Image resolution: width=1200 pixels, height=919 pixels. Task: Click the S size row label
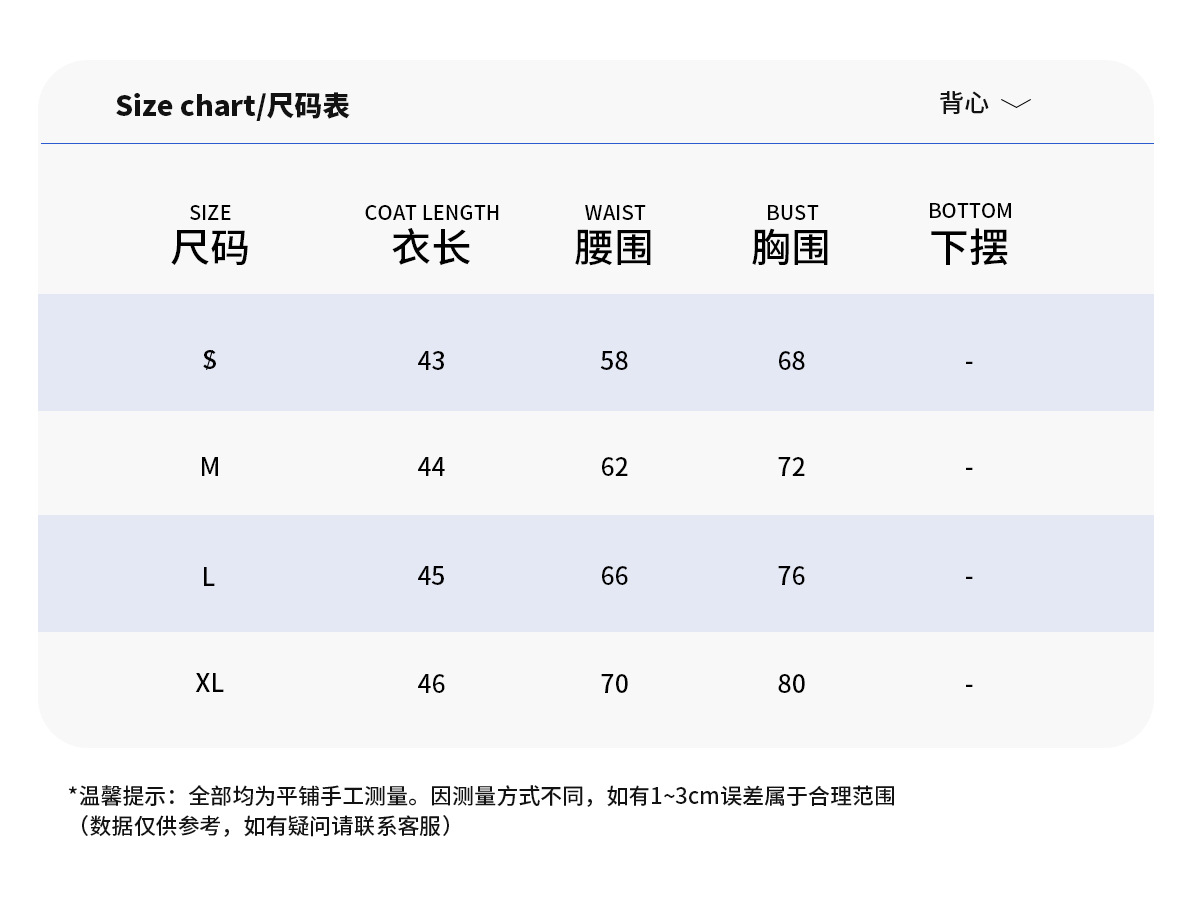[x=209, y=360]
